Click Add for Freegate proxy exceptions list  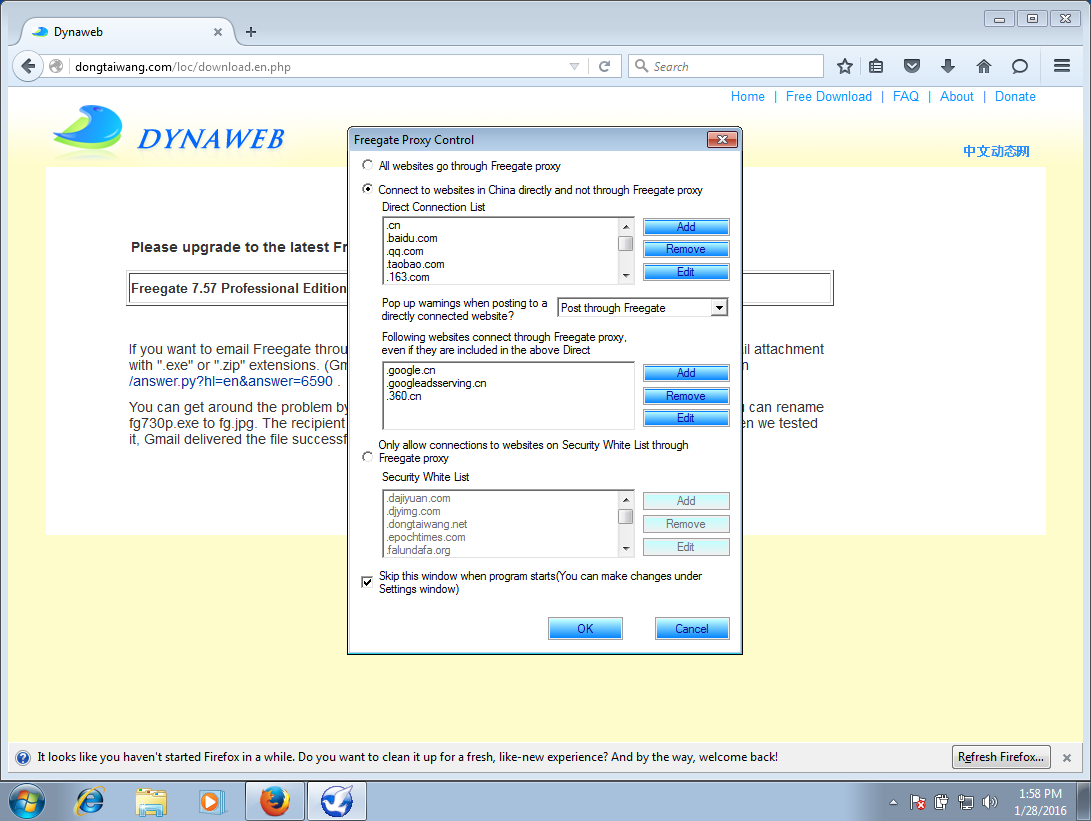pyautogui.click(x=686, y=373)
